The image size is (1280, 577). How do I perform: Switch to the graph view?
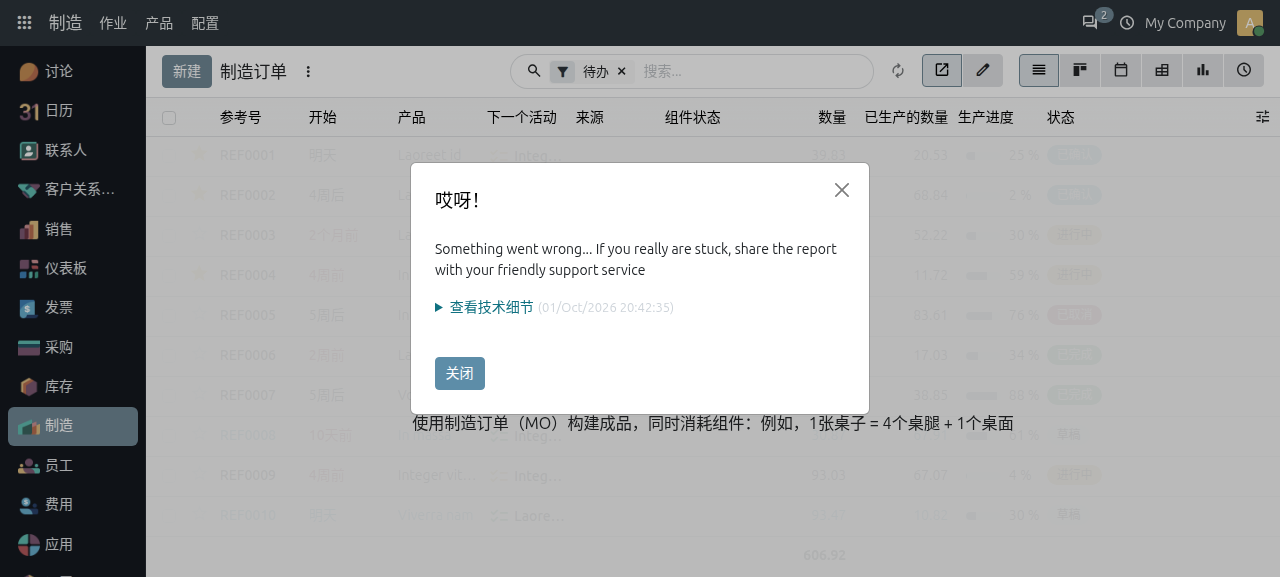point(1203,70)
